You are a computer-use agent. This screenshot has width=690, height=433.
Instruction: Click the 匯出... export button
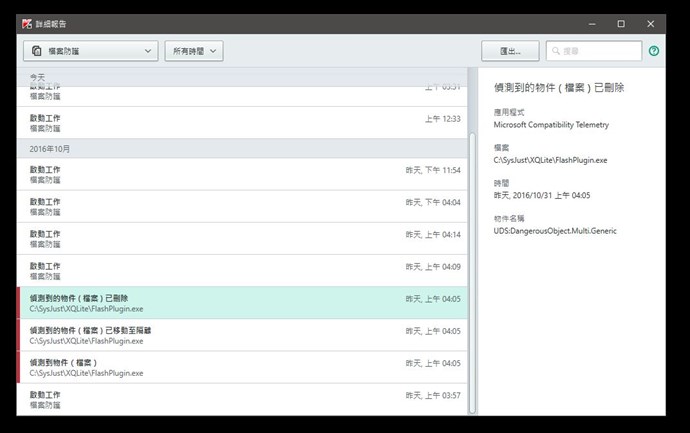coord(509,51)
